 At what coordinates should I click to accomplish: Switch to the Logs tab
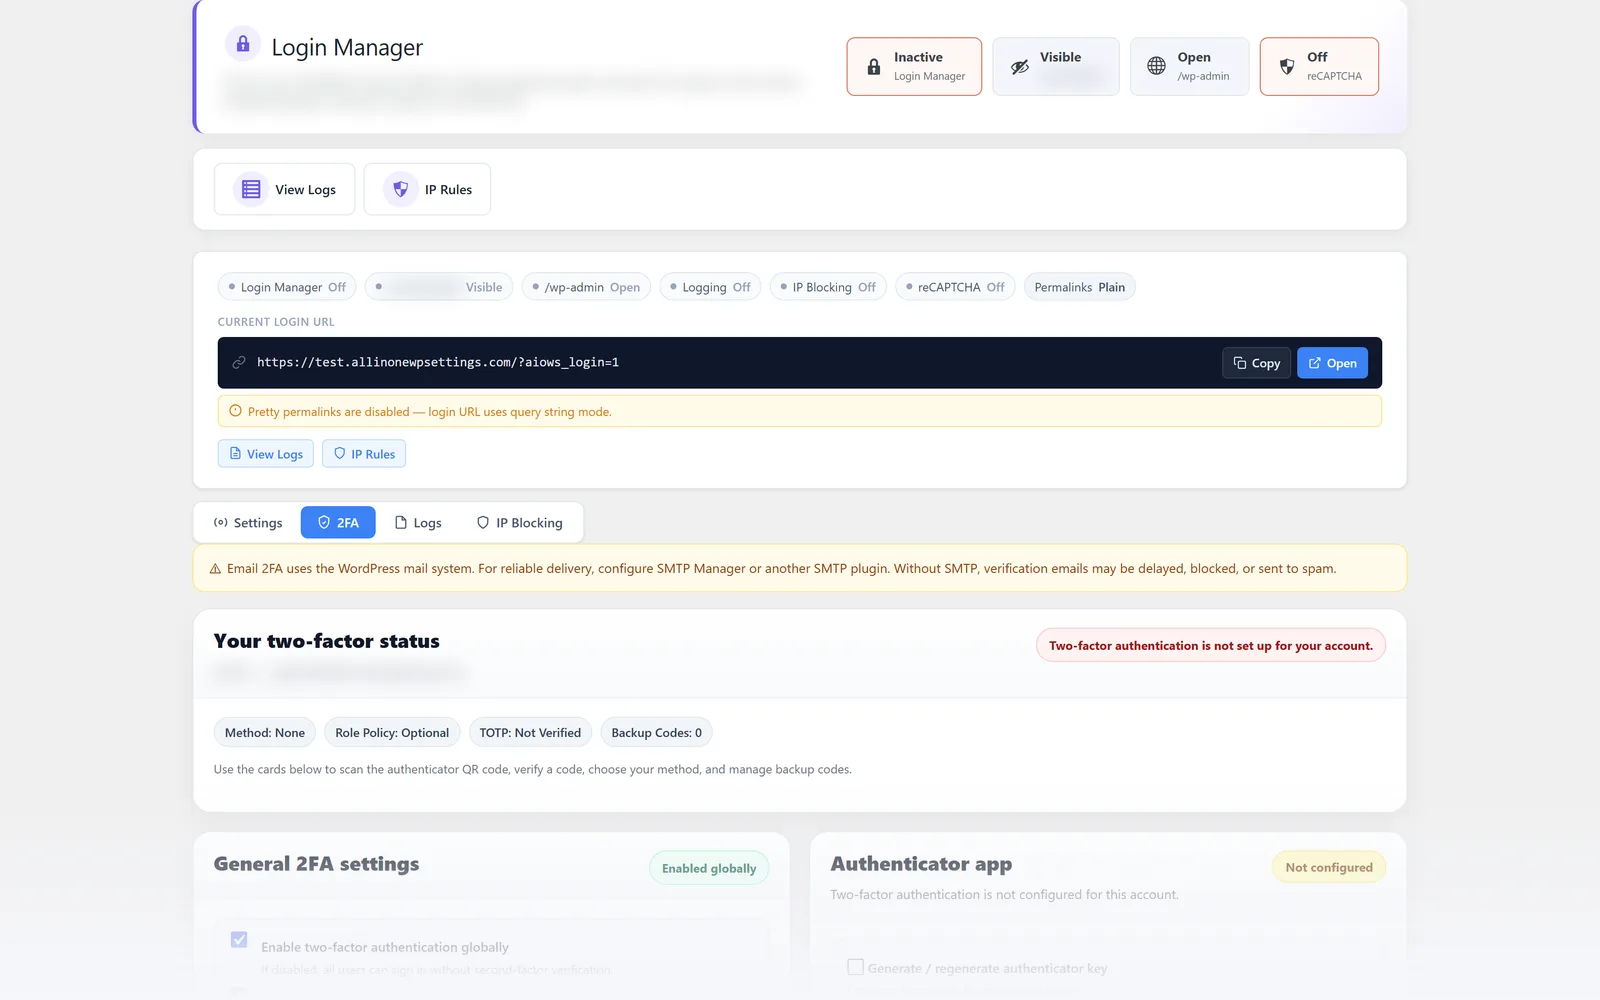coord(418,523)
